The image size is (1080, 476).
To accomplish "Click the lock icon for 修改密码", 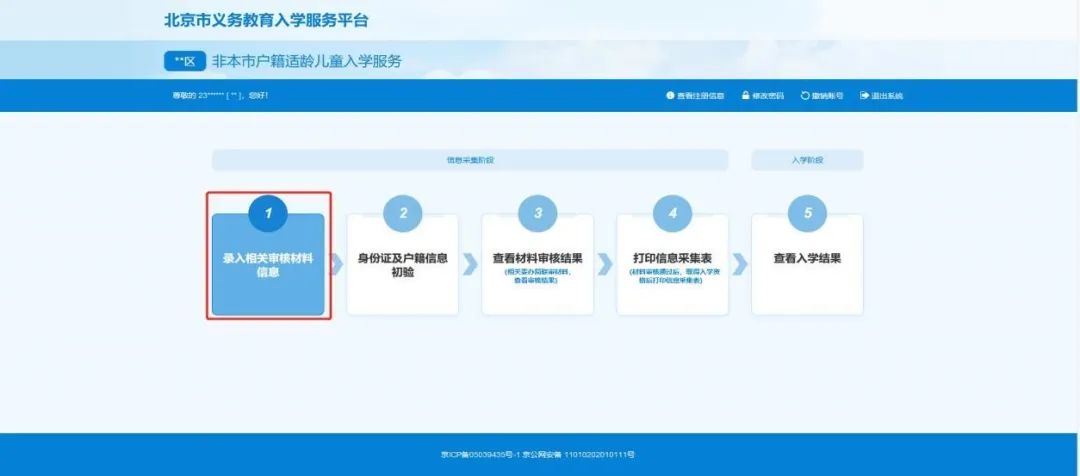I will [x=745, y=96].
